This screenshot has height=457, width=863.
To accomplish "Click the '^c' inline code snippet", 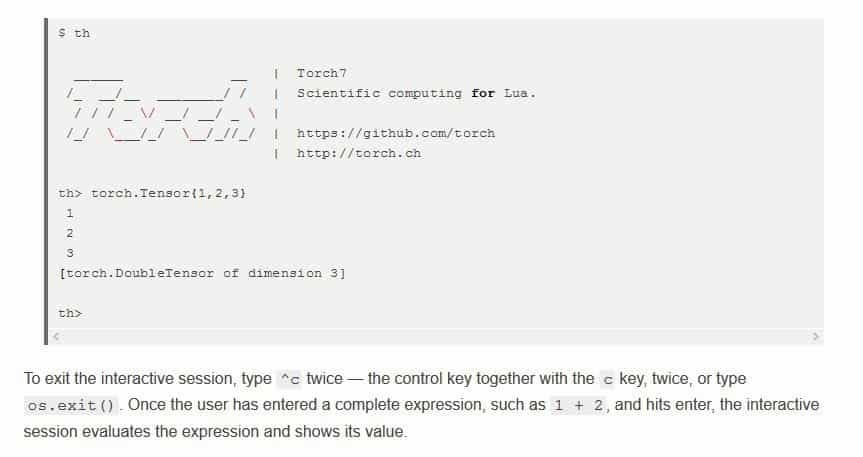I will tap(288, 380).
